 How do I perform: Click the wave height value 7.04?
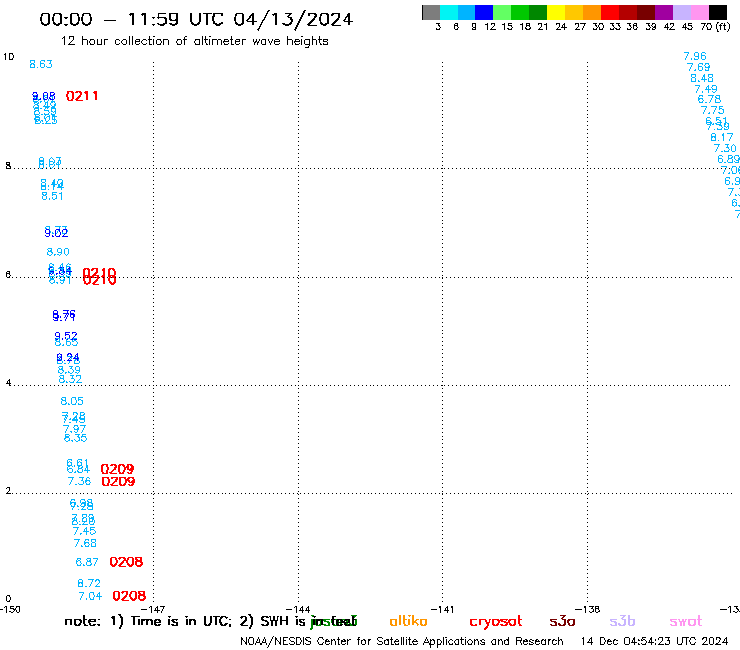click(x=90, y=596)
